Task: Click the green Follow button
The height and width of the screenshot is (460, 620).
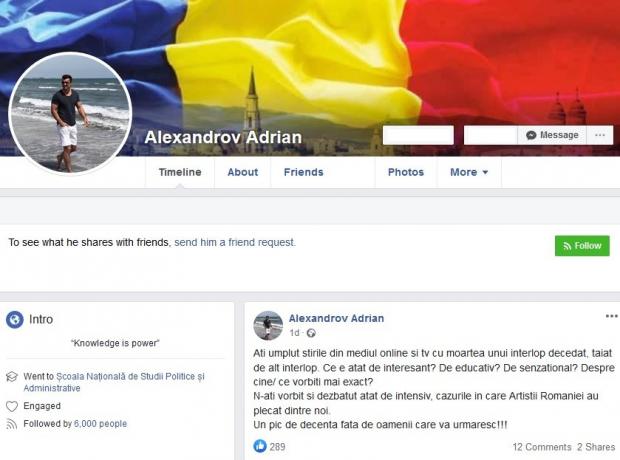Action: pyautogui.click(x=582, y=246)
